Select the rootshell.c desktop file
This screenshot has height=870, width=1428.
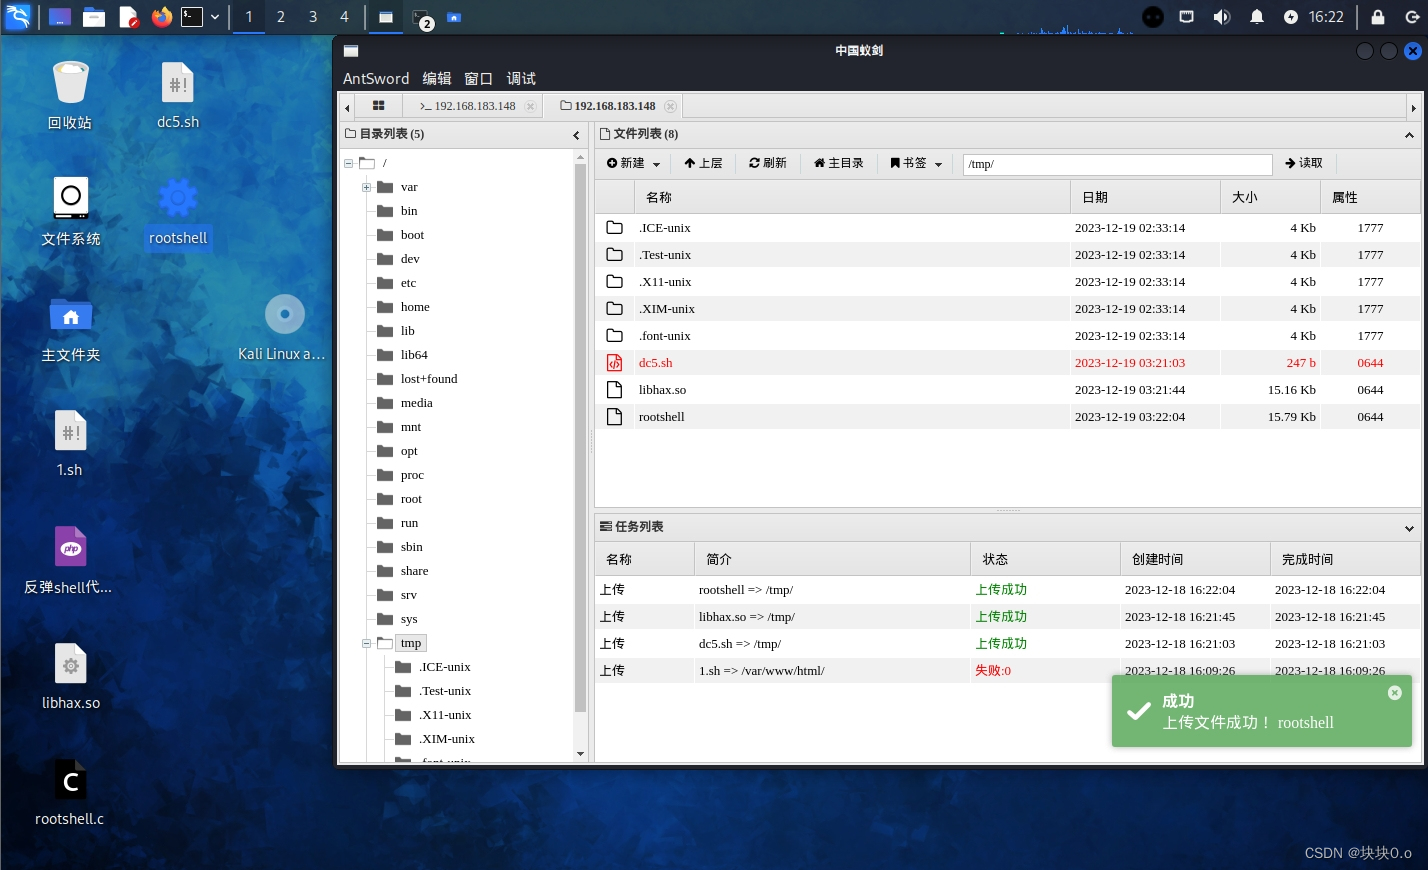(x=70, y=792)
